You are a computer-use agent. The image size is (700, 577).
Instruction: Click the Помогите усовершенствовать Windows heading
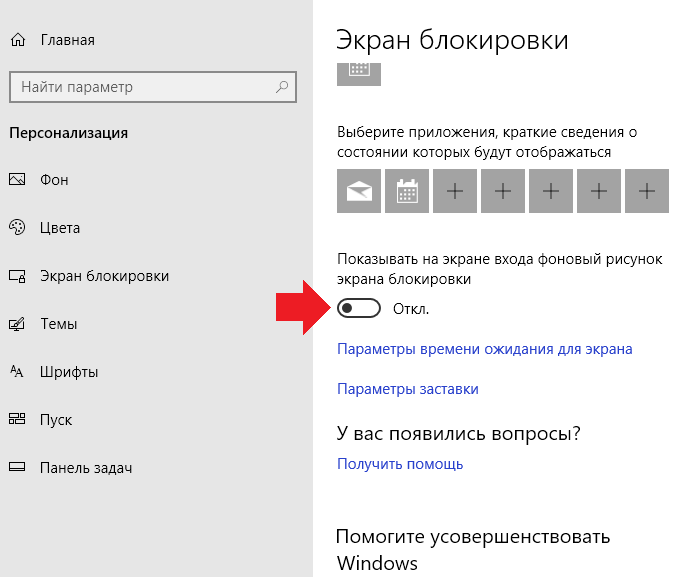[x=473, y=550]
